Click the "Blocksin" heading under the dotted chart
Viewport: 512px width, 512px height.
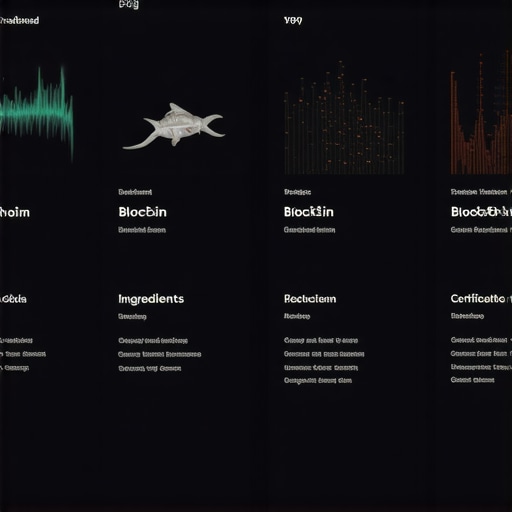tap(309, 212)
